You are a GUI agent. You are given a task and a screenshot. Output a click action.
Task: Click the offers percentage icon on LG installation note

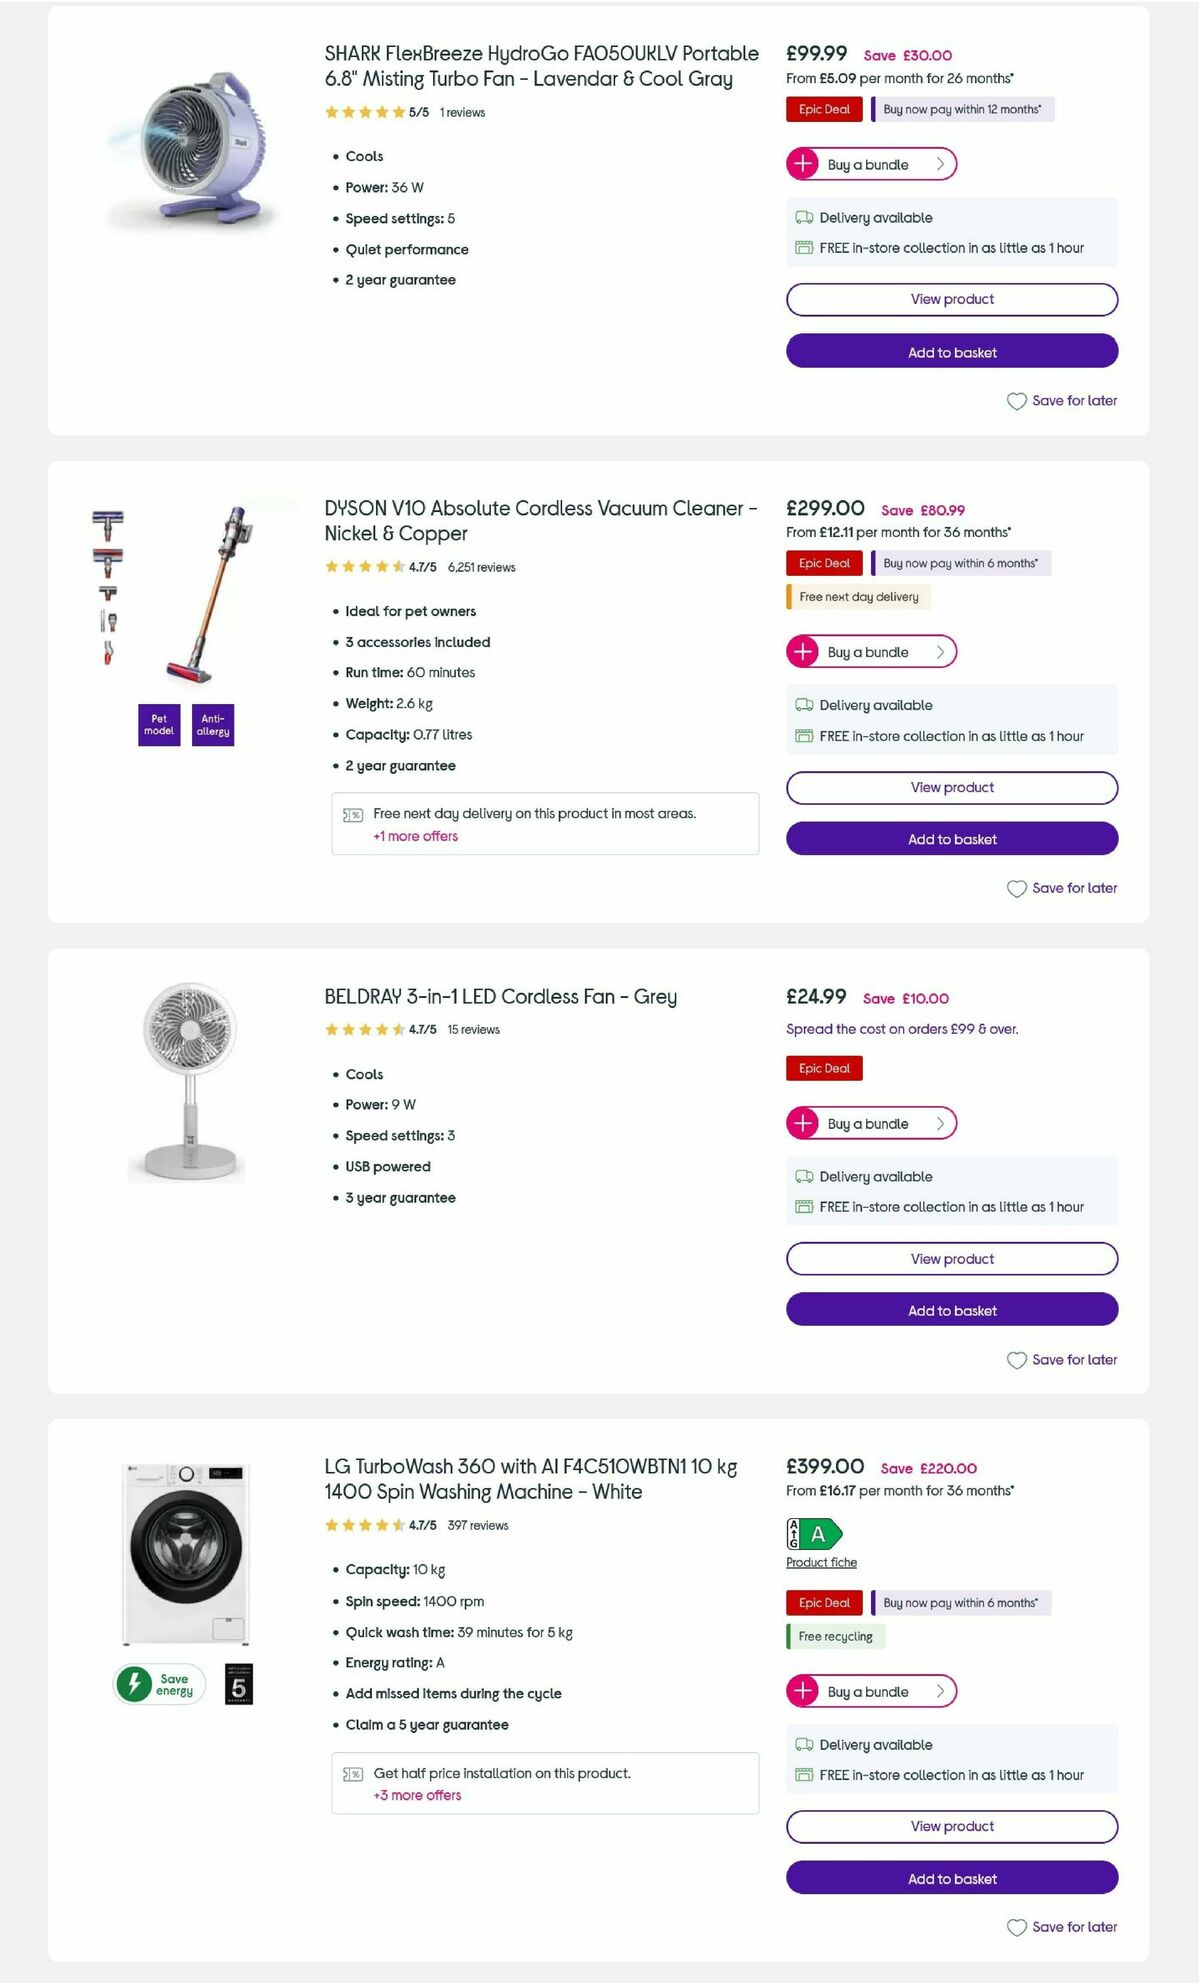click(x=351, y=1773)
